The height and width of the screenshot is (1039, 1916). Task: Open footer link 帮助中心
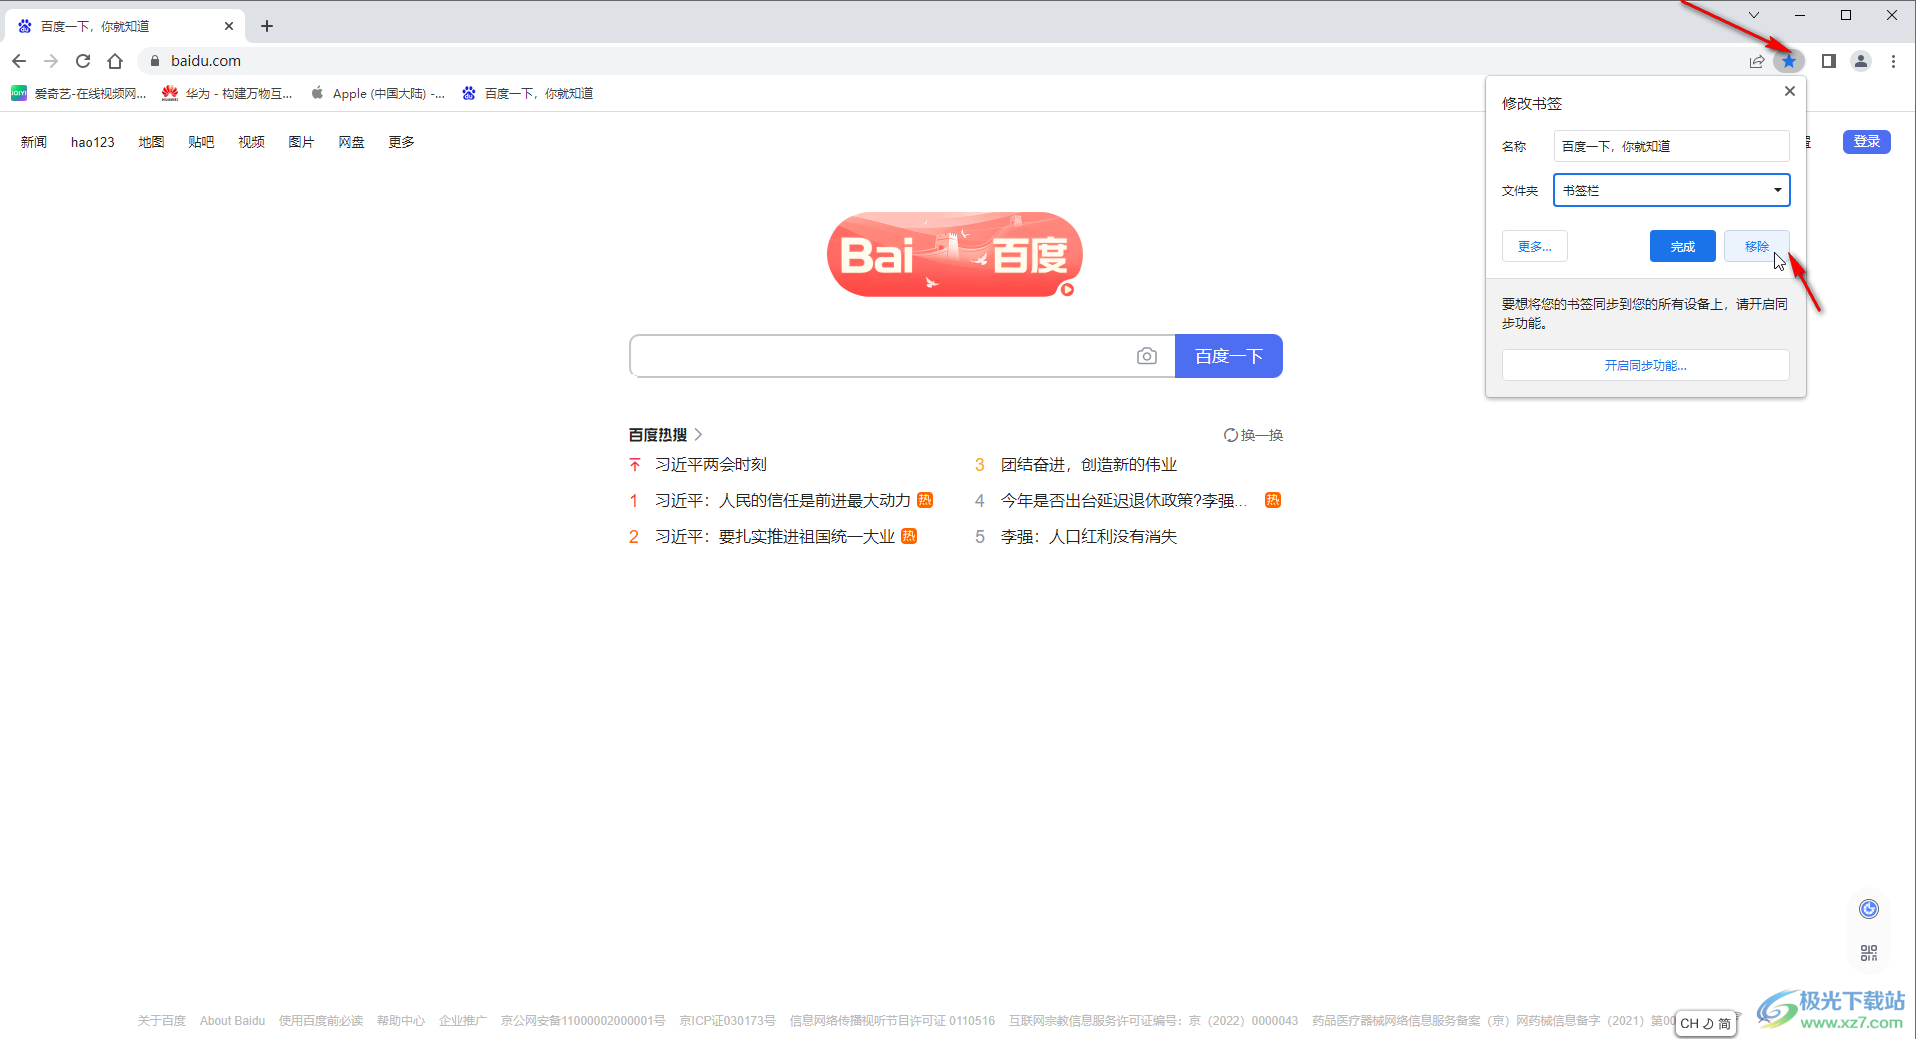[x=401, y=1021]
